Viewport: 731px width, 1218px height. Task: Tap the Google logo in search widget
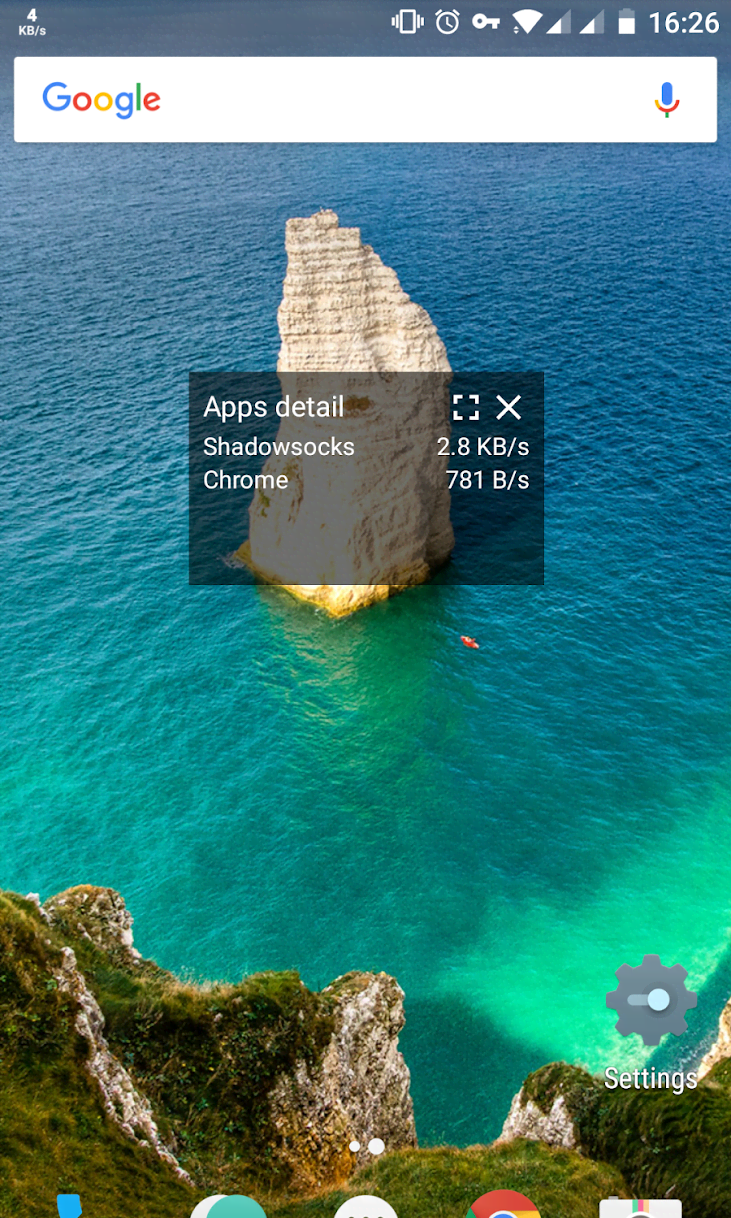[101, 100]
